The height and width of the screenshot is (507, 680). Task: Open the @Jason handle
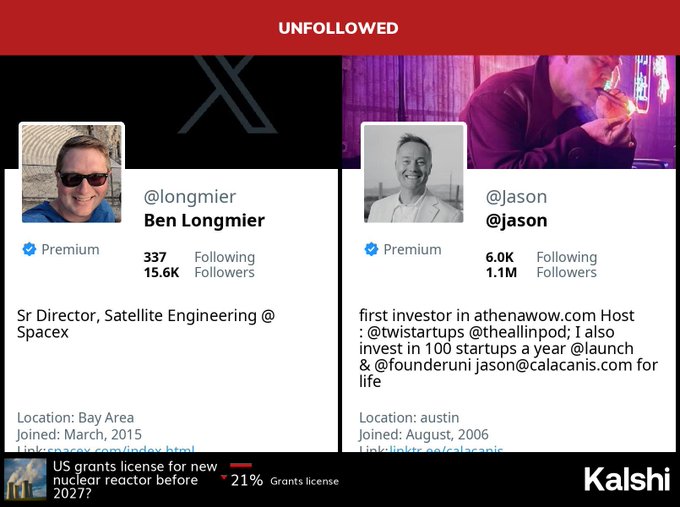[x=516, y=197]
